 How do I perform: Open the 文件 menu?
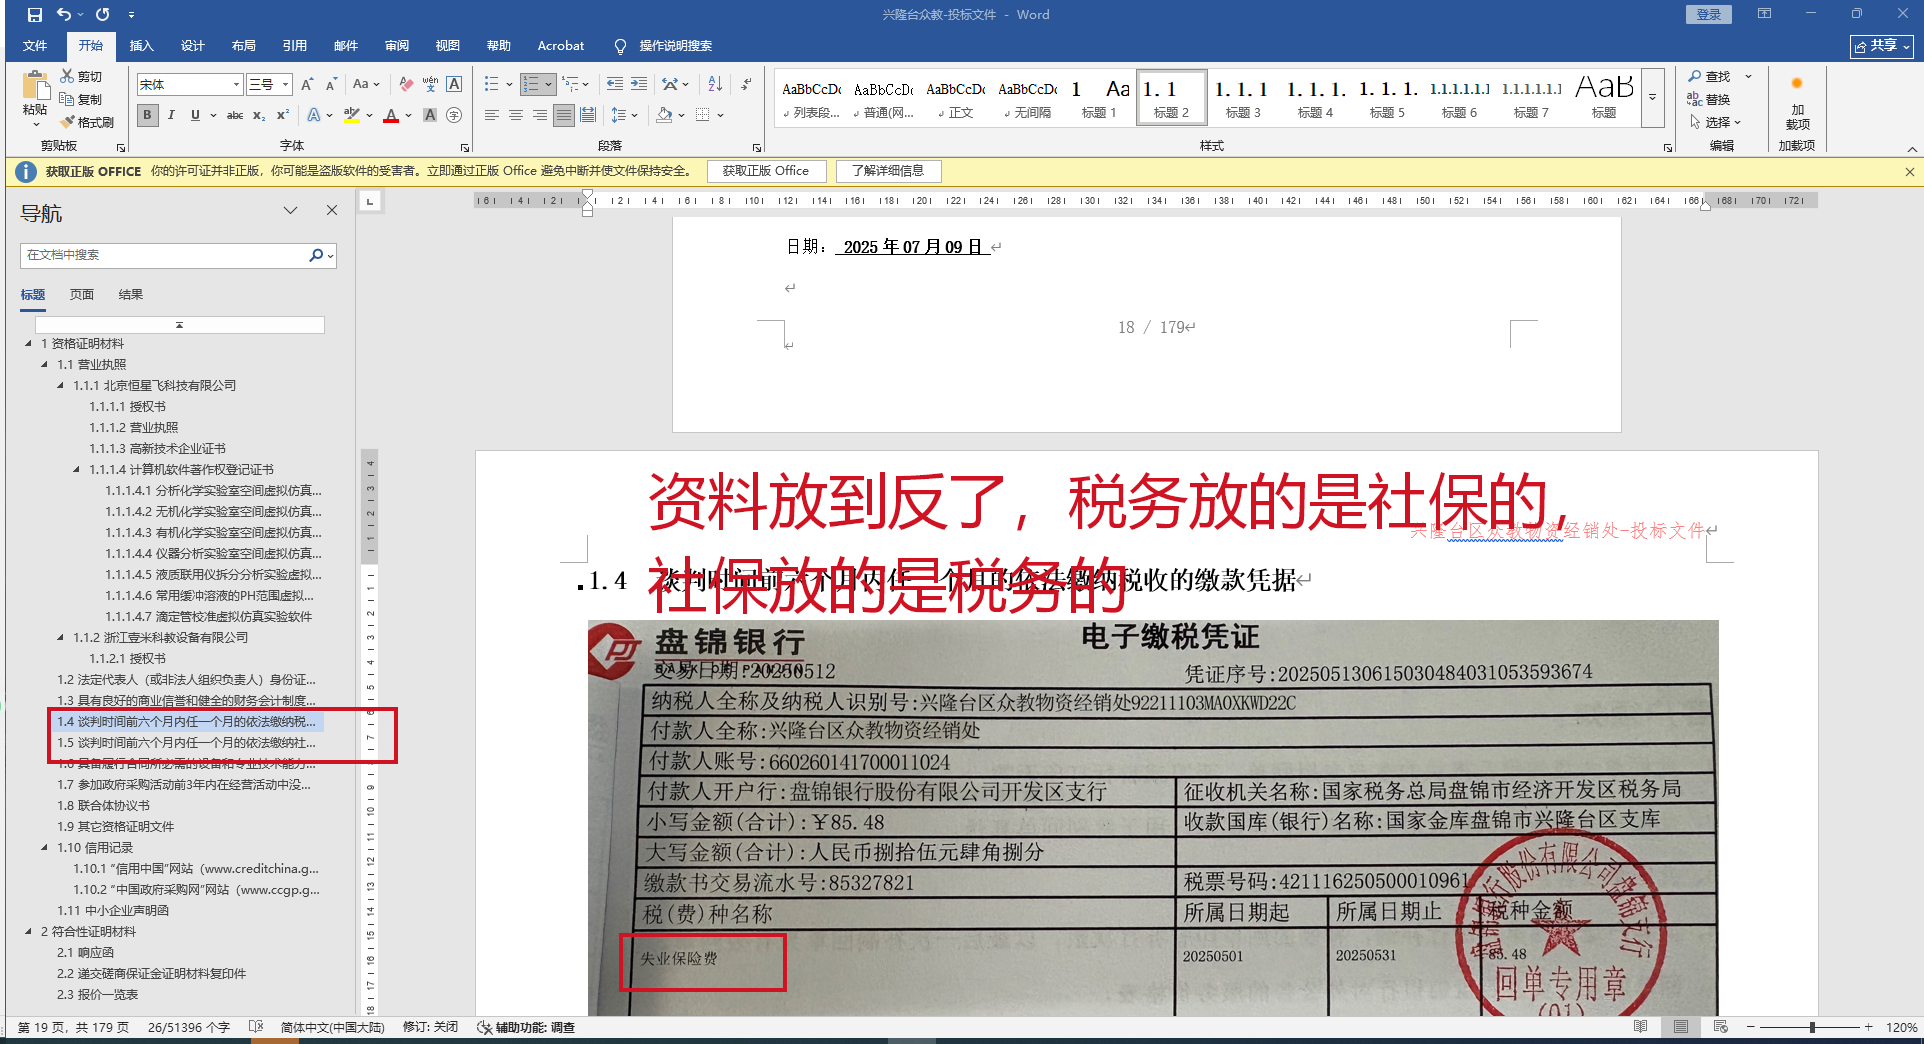(x=35, y=46)
